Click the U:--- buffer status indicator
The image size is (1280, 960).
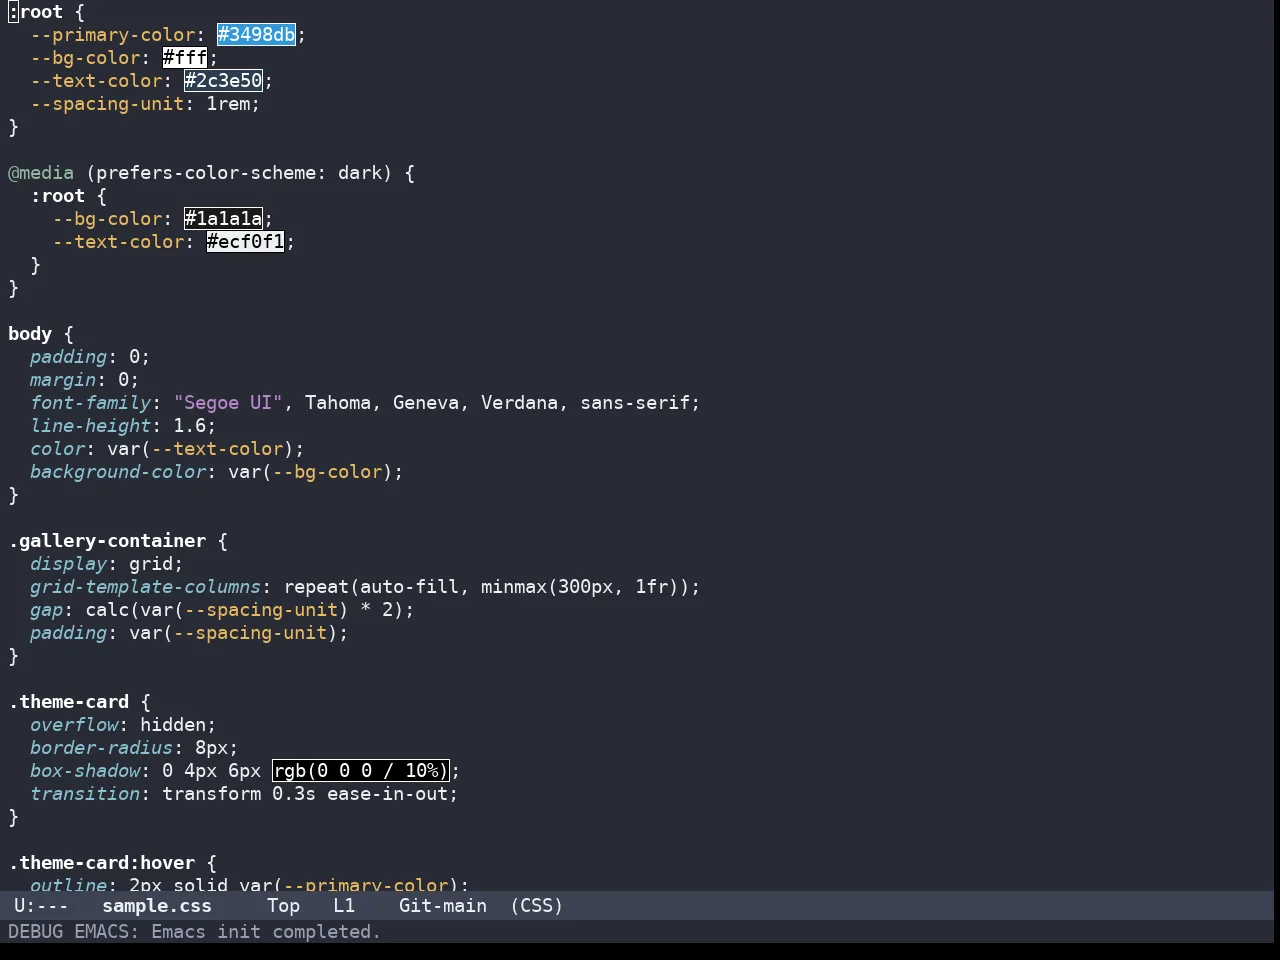point(41,906)
